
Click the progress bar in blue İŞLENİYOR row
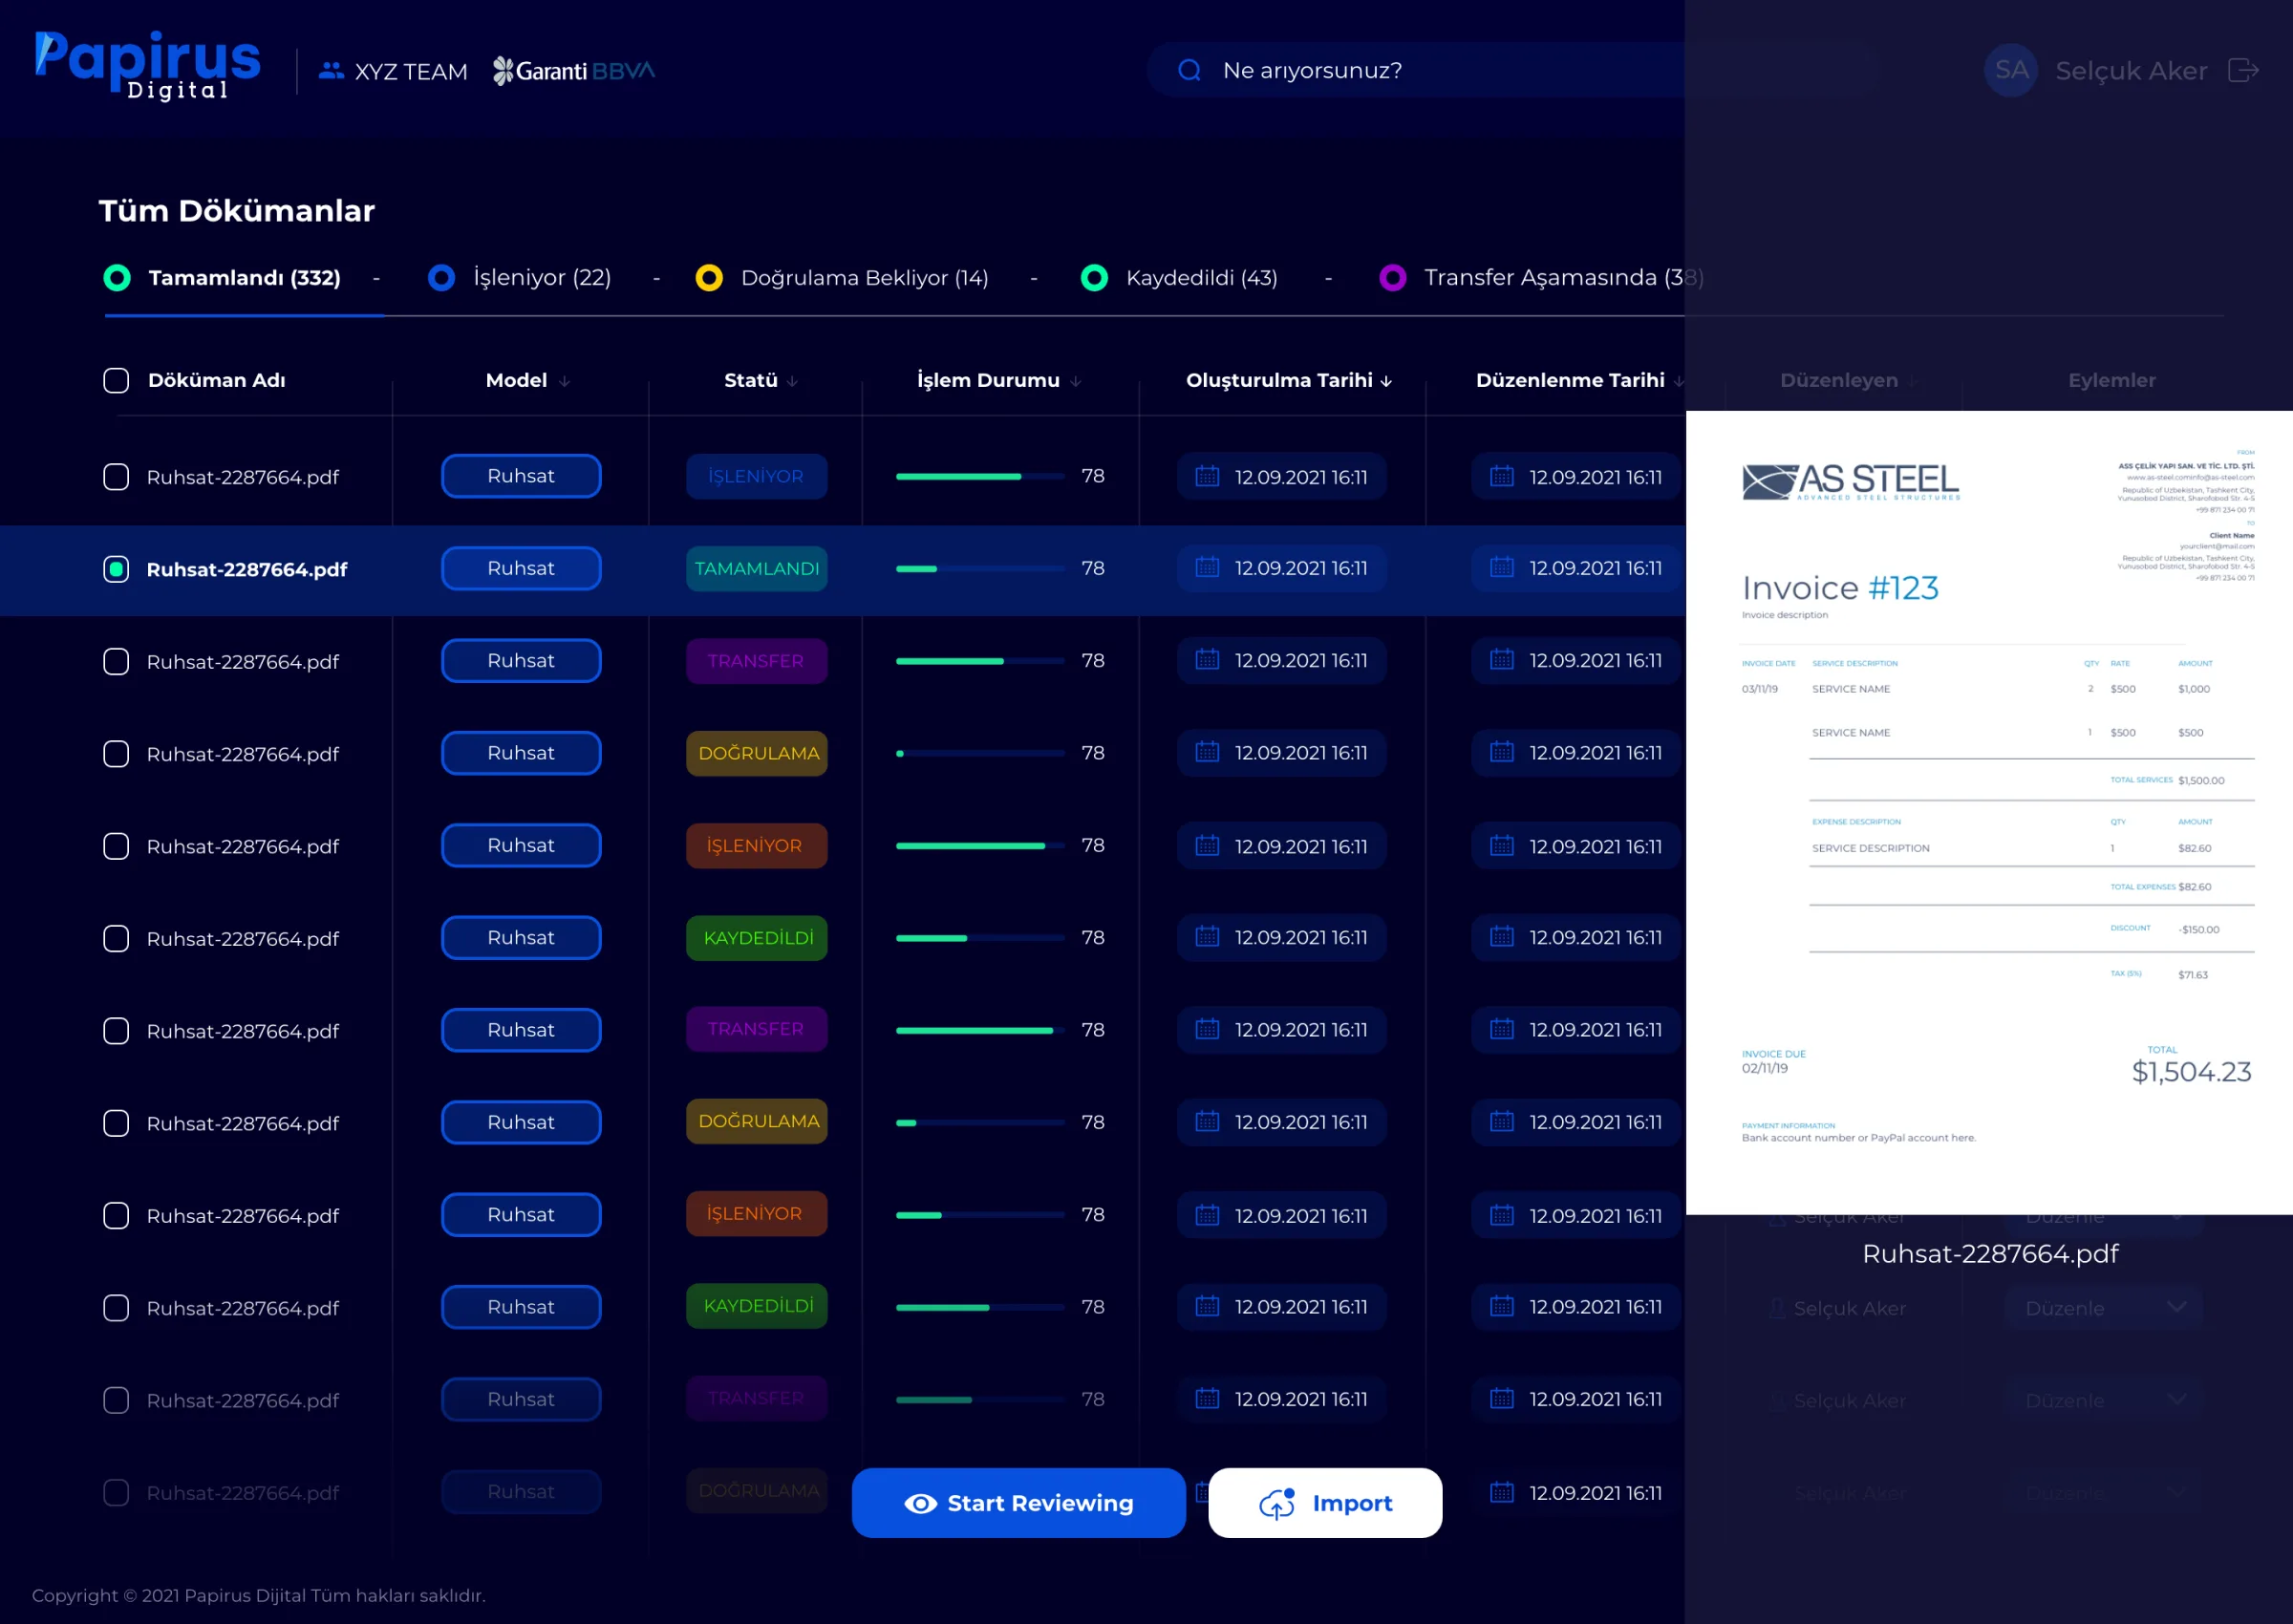tap(980, 477)
